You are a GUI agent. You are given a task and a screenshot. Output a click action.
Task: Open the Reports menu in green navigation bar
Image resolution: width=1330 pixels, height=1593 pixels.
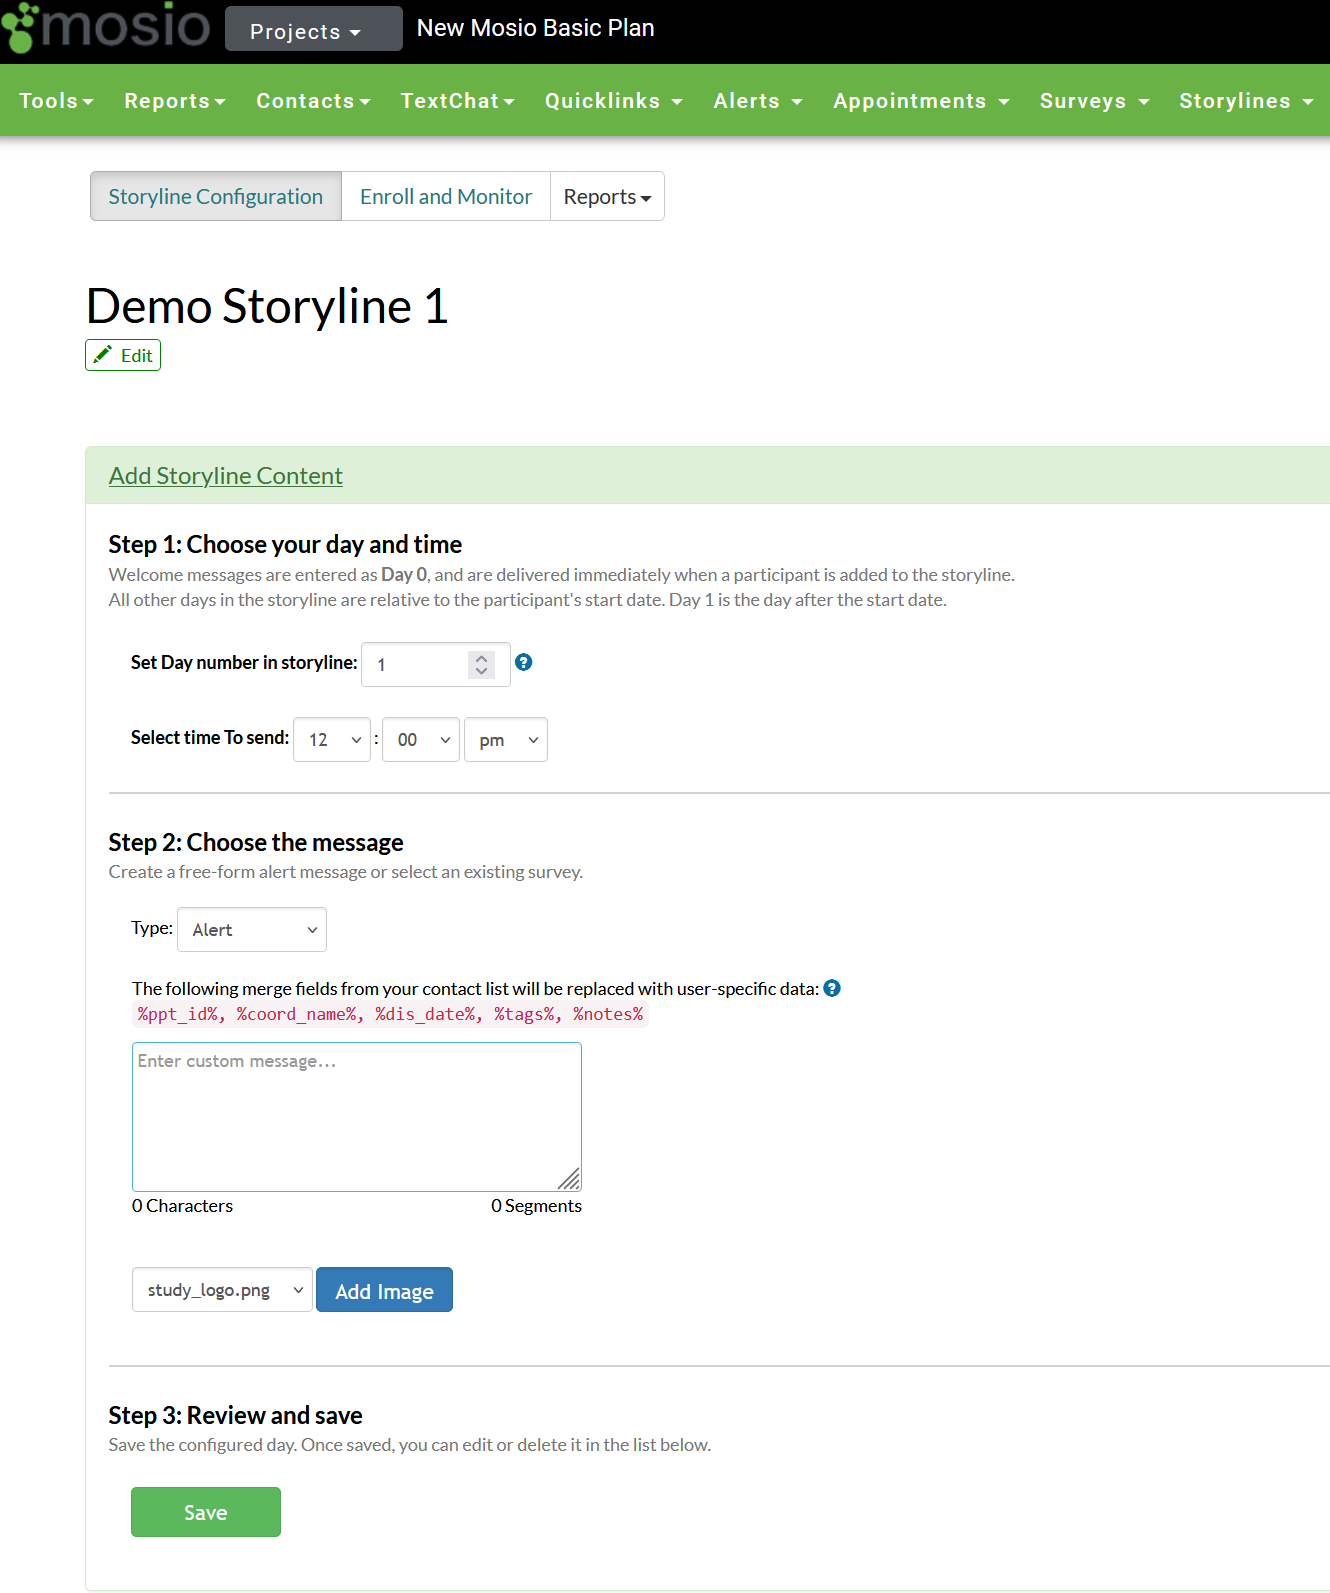coord(175,101)
